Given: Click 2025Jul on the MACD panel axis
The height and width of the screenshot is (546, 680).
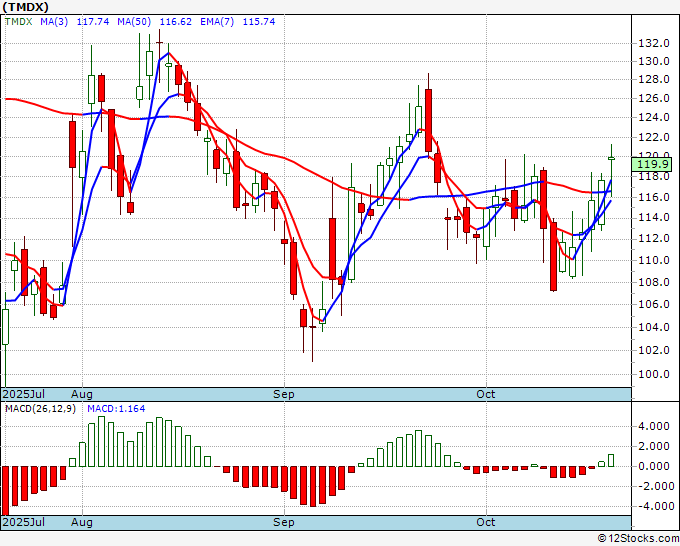Looking at the screenshot, I should coord(24,522).
